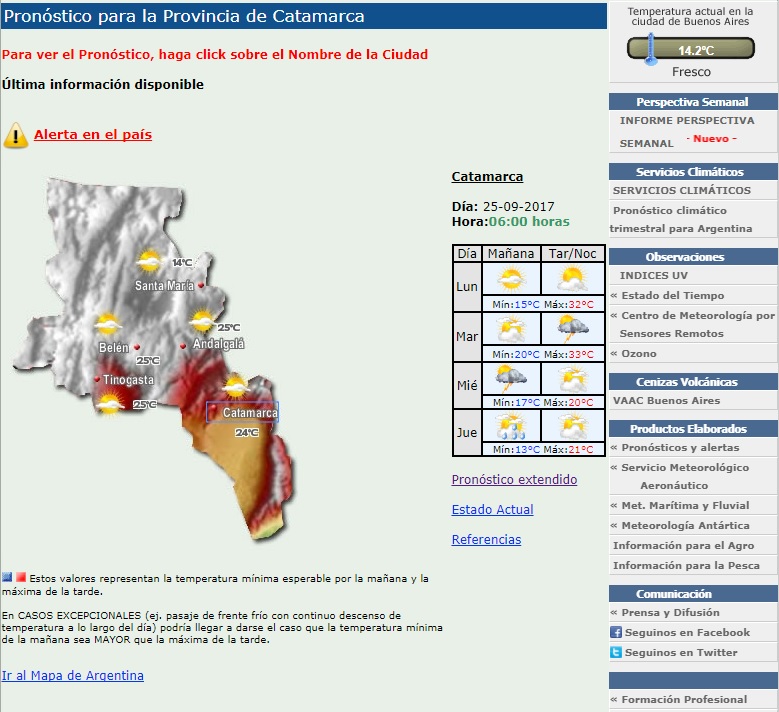779x712 pixels.
Task: Expand Estado del Tiempo menu entry
Action: click(x=673, y=296)
